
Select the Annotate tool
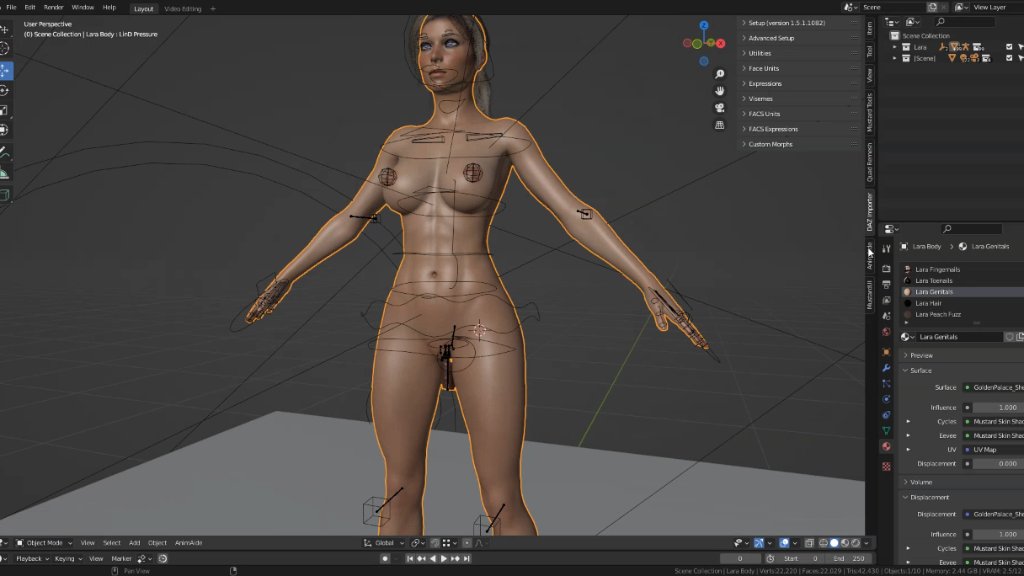coord(4,153)
